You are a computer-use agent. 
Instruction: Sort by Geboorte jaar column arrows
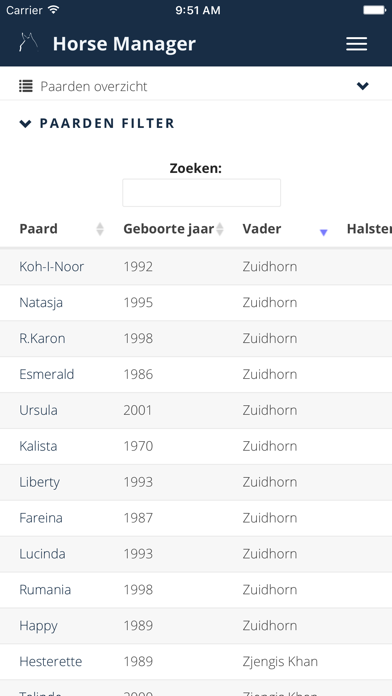click(x=219, y=229)
